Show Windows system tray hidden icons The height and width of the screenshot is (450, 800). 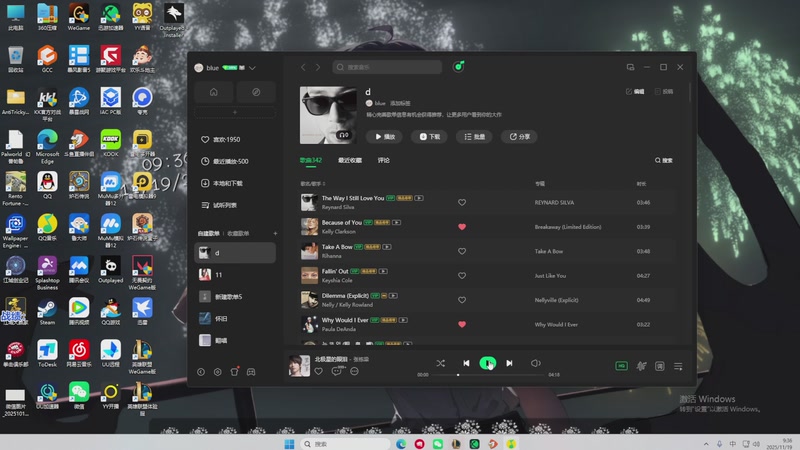[x=706, y=444]
